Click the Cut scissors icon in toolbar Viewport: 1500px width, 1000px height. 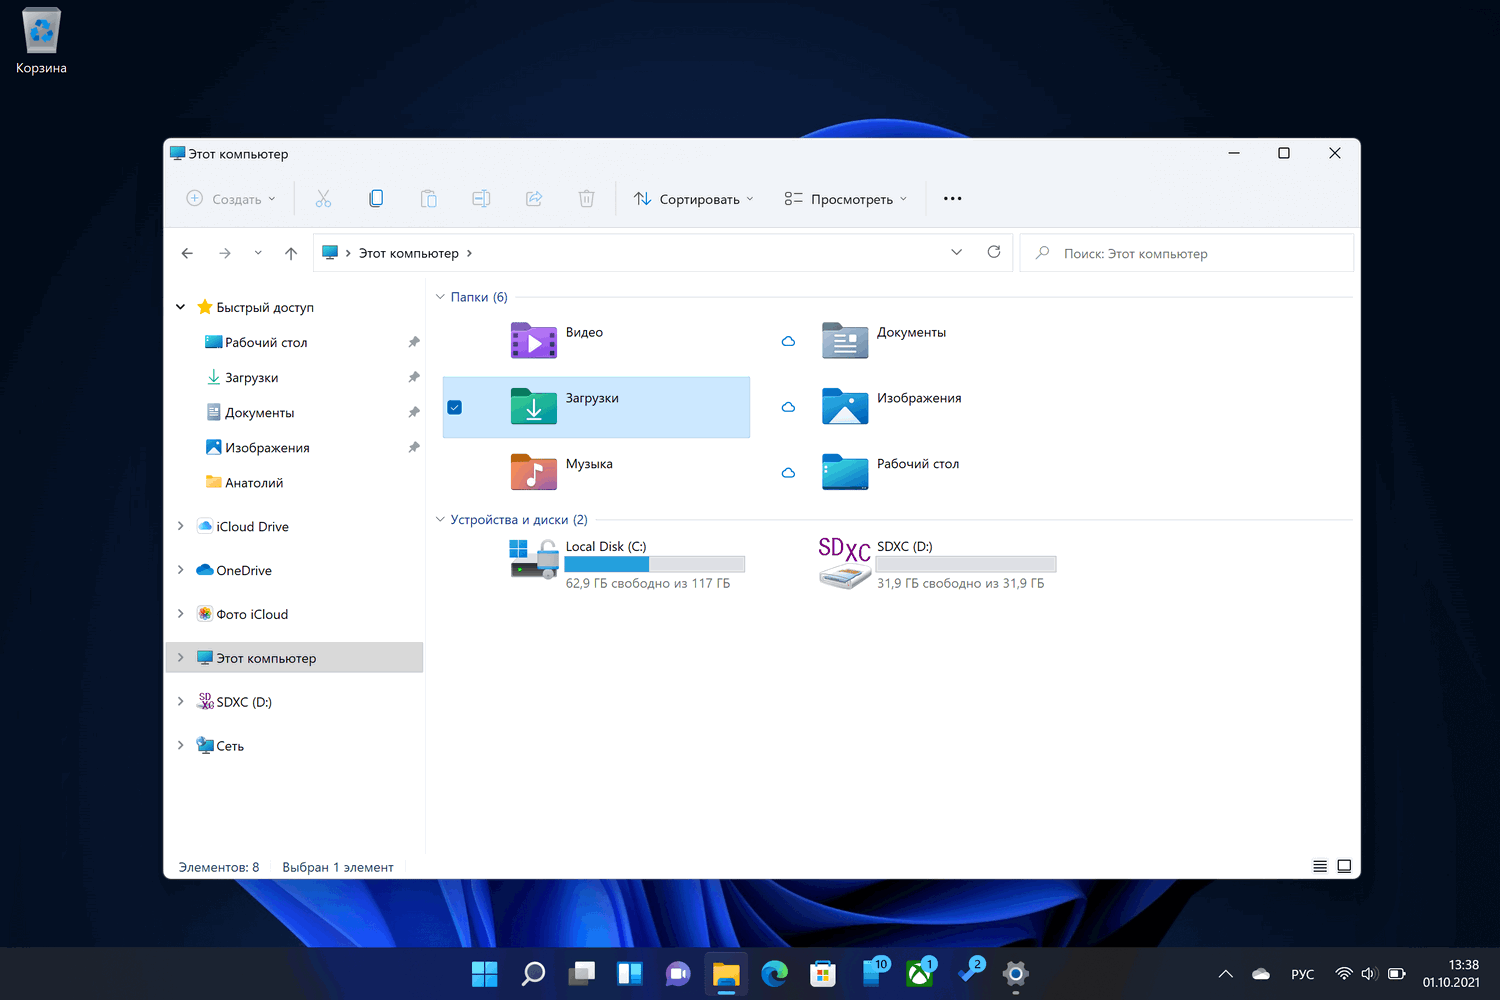click(x=323, y=199)
